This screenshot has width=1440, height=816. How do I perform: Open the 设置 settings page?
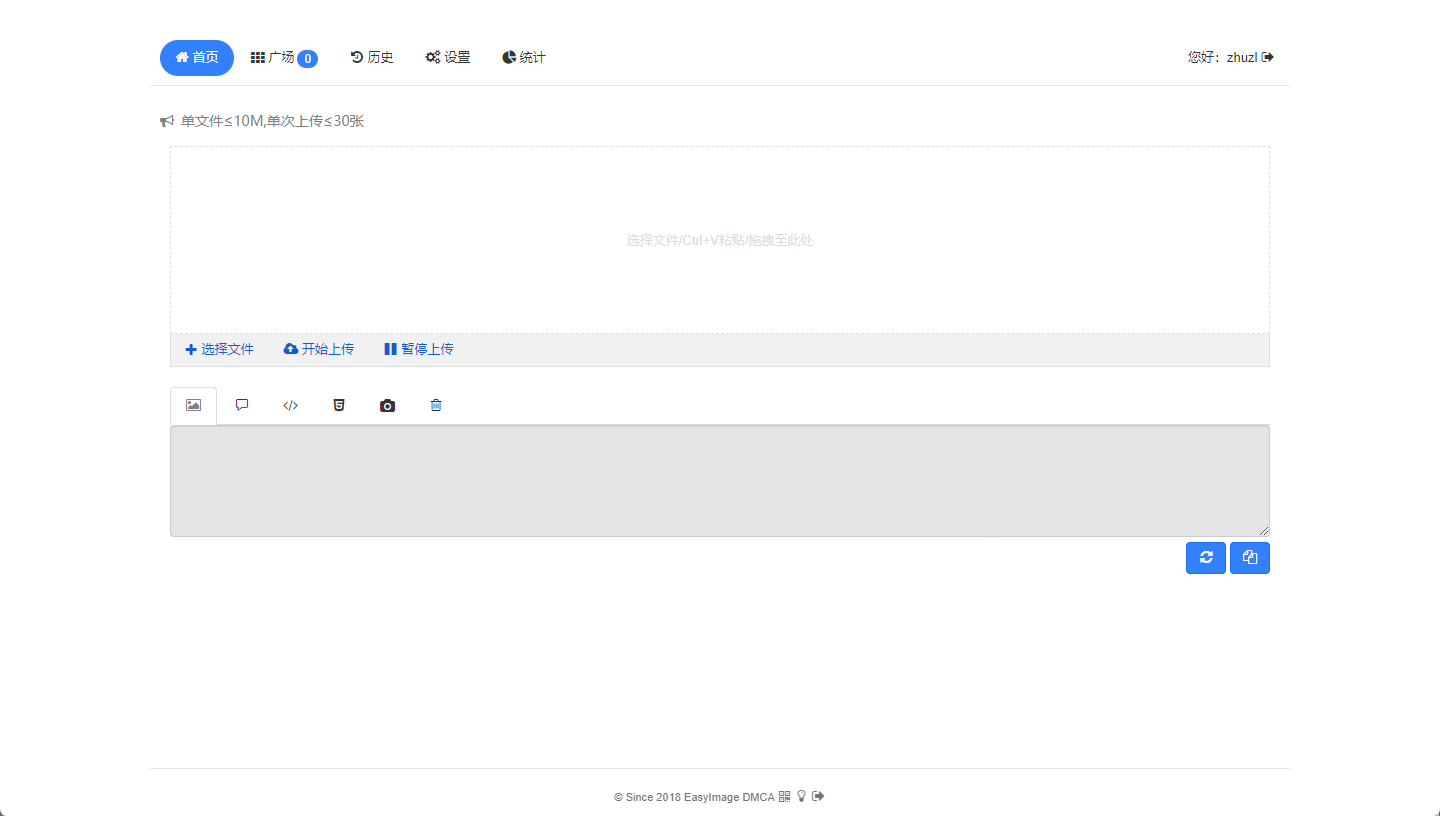point(448,58)
